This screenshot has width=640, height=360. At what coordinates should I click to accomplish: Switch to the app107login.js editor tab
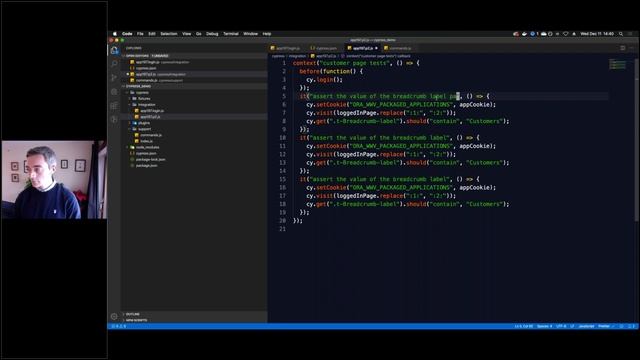click(287, 48)
